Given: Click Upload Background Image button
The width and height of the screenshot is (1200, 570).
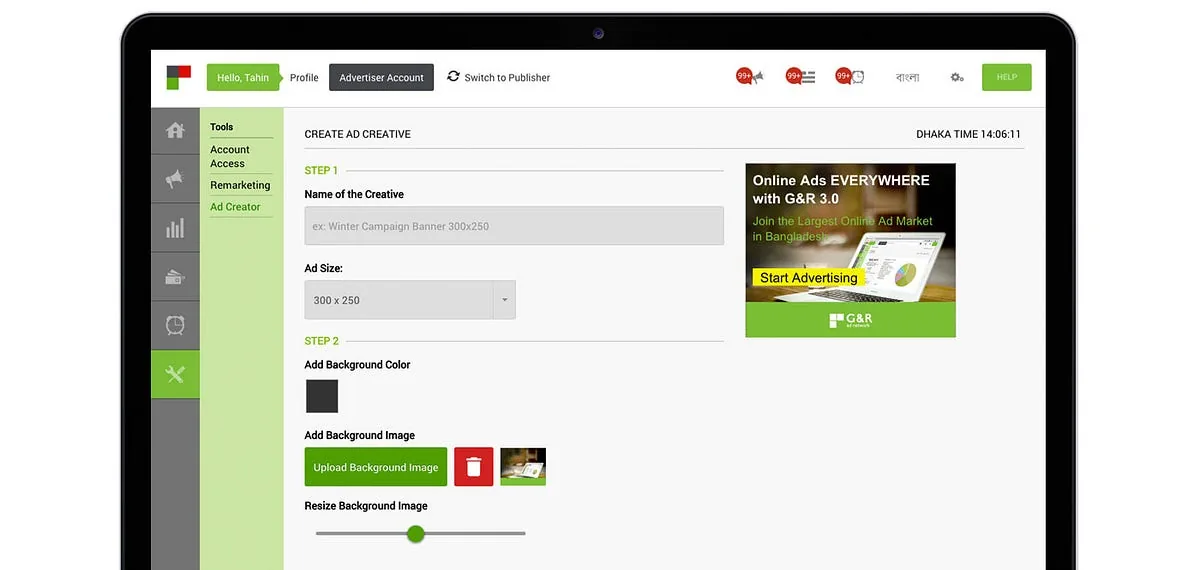Looking at the screenshot, I should (376, 467).
